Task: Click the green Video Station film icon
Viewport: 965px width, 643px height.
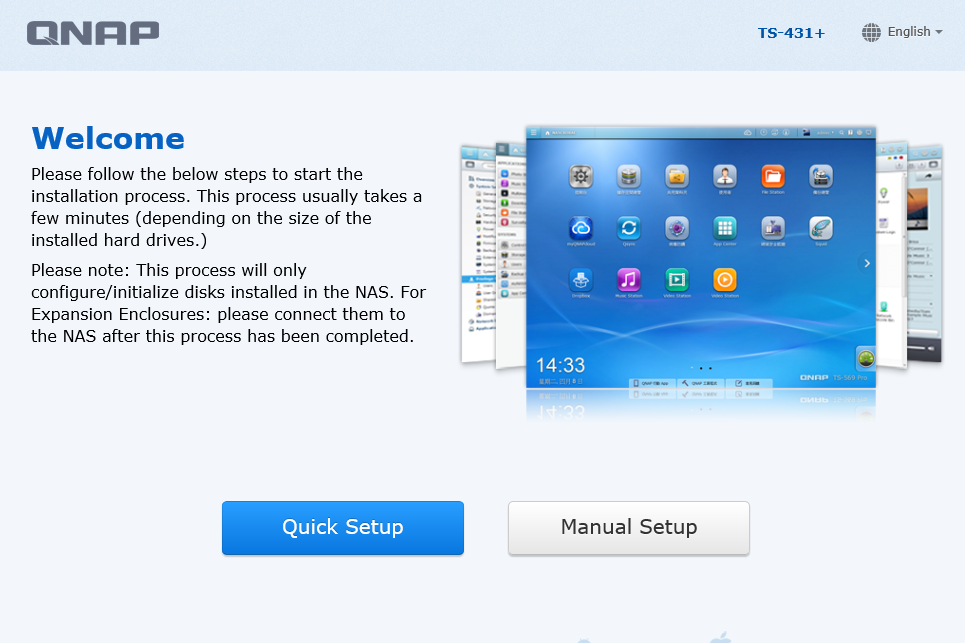Action: coord(677,278)
